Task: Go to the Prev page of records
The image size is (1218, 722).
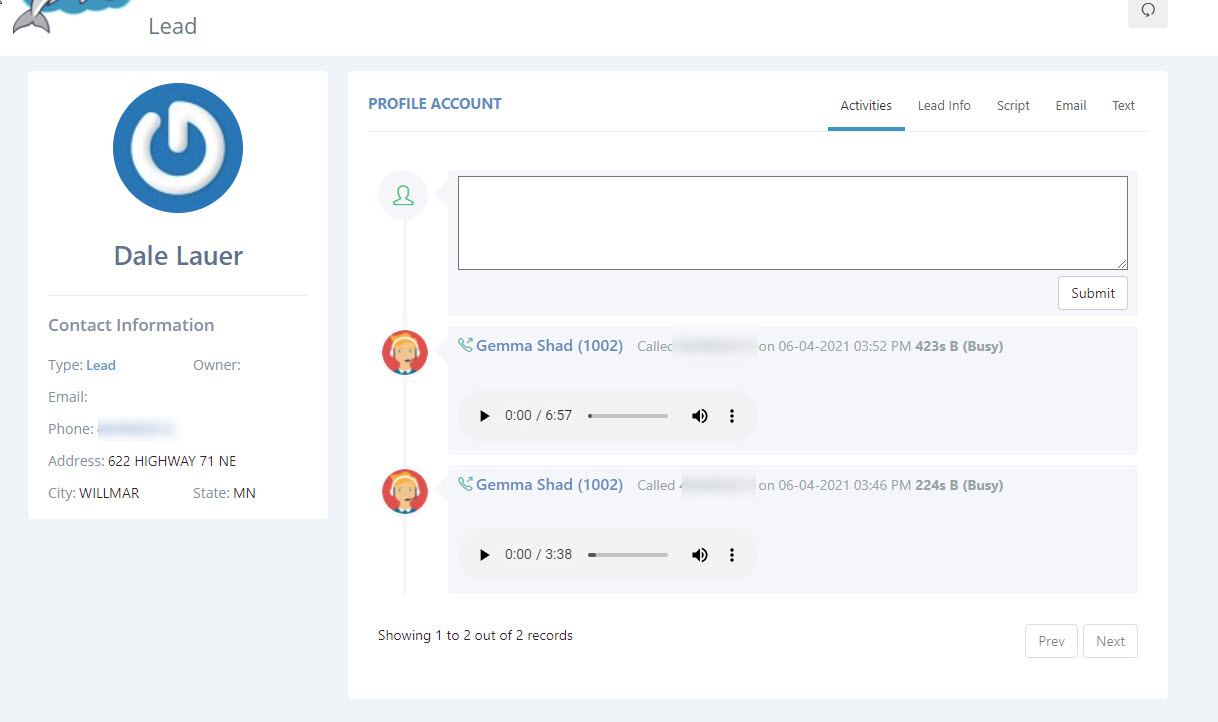Action: pyautogui.click(x=1051, y=641)
